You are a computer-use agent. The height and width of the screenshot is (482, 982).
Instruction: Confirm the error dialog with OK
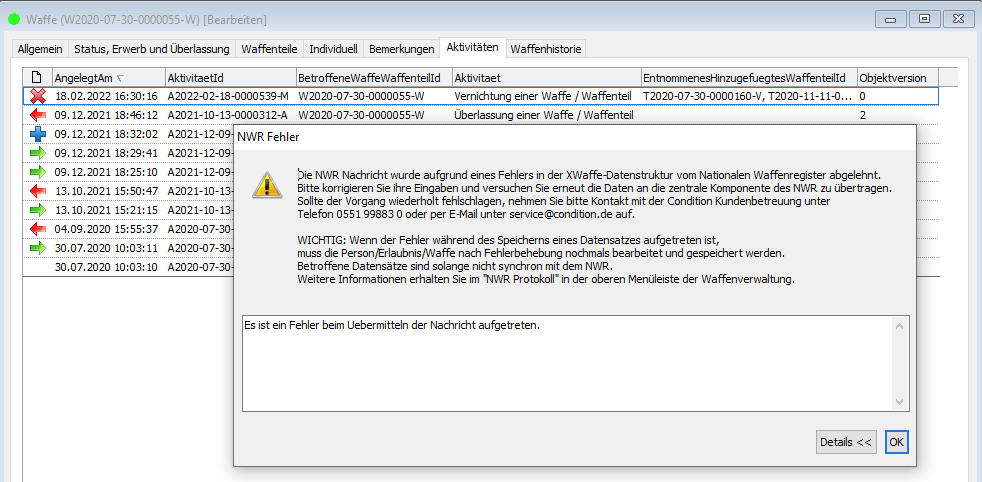click(897, 442)
